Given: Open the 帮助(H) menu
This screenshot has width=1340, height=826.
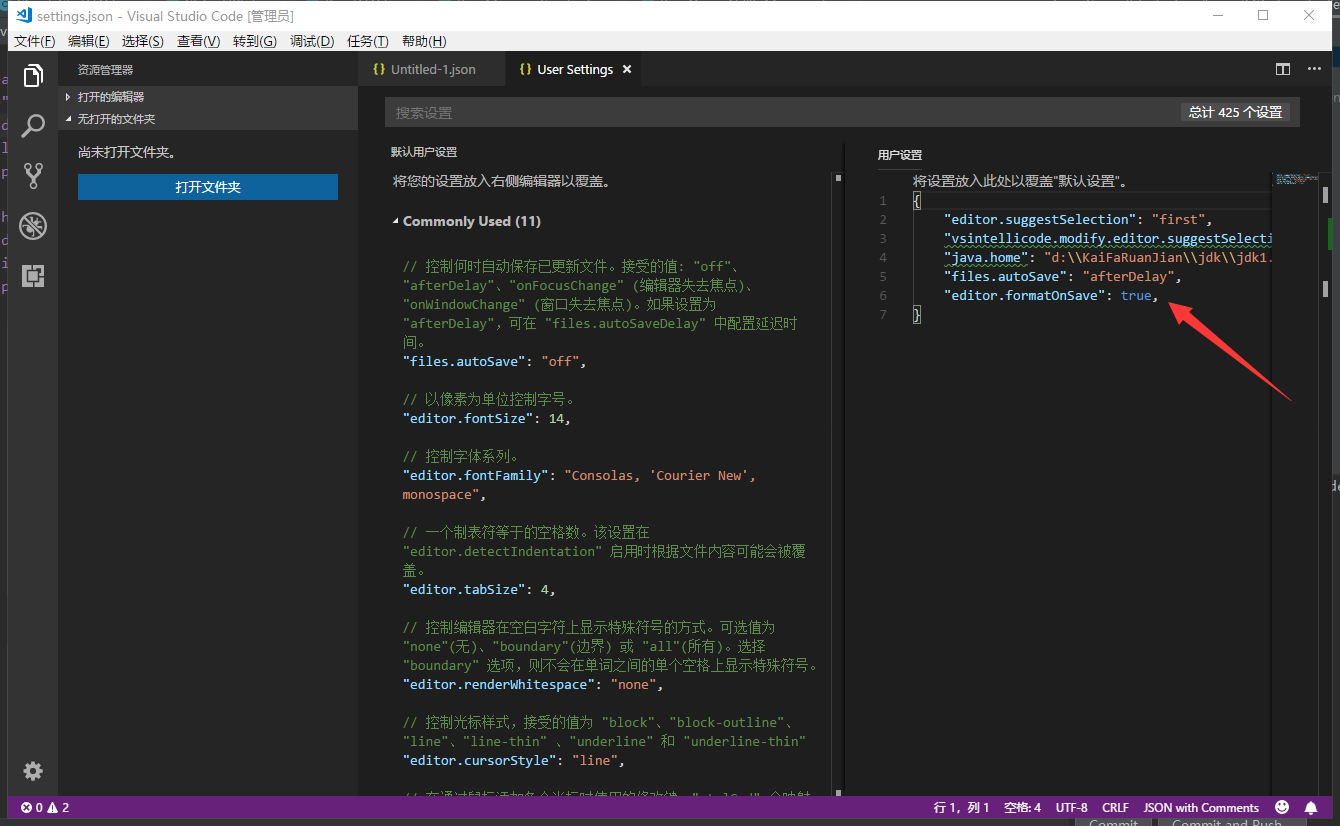Looking at the screenshot, I should tap(424, 41).
